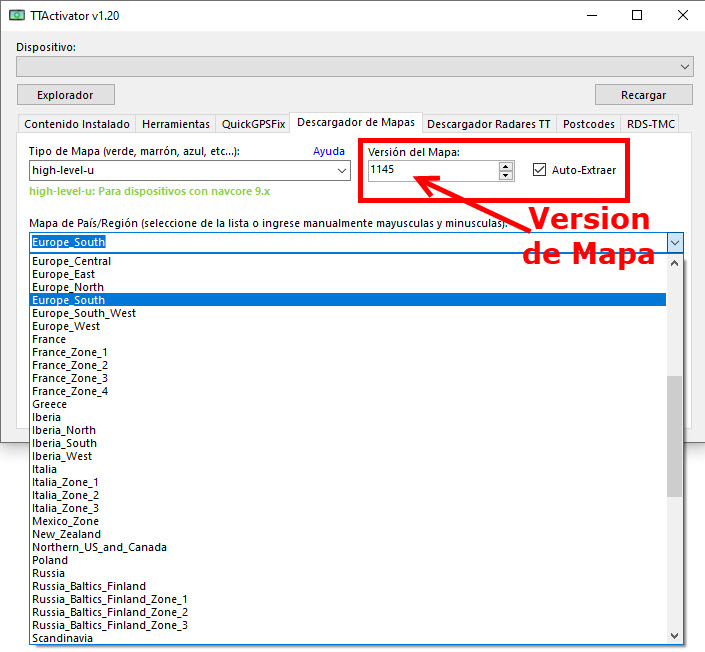Viewport: 705px width, 652px height.
Task: Close the TTActivator window
Action: (x=683, y=16)
